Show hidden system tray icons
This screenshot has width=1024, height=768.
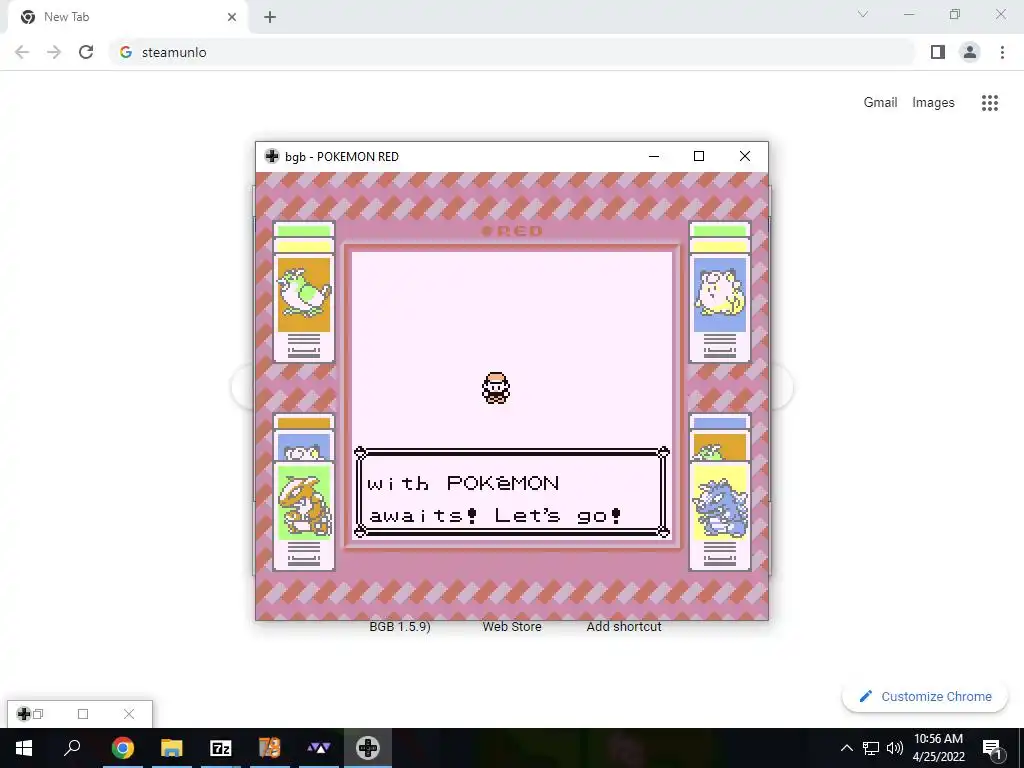point(846,748)
